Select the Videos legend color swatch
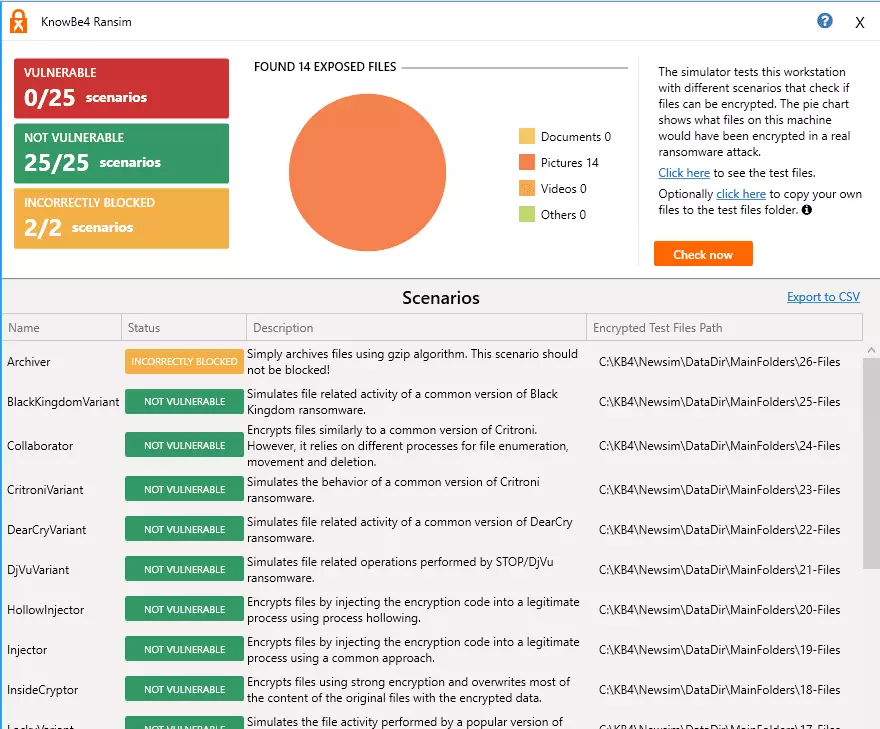 coord(527,189)
